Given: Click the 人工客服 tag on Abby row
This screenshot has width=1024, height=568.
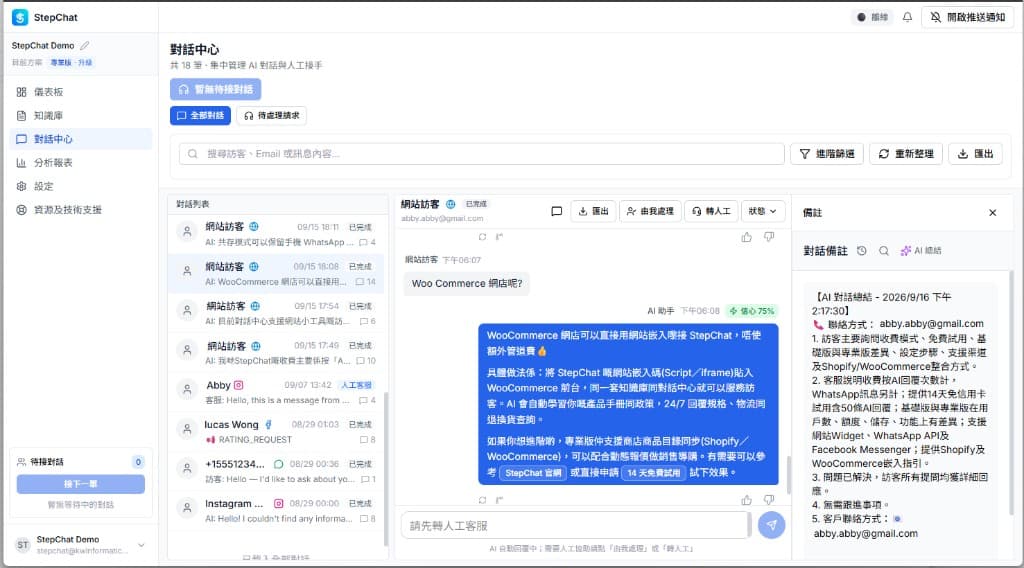Looking at the screenshot, I should 357,385.
